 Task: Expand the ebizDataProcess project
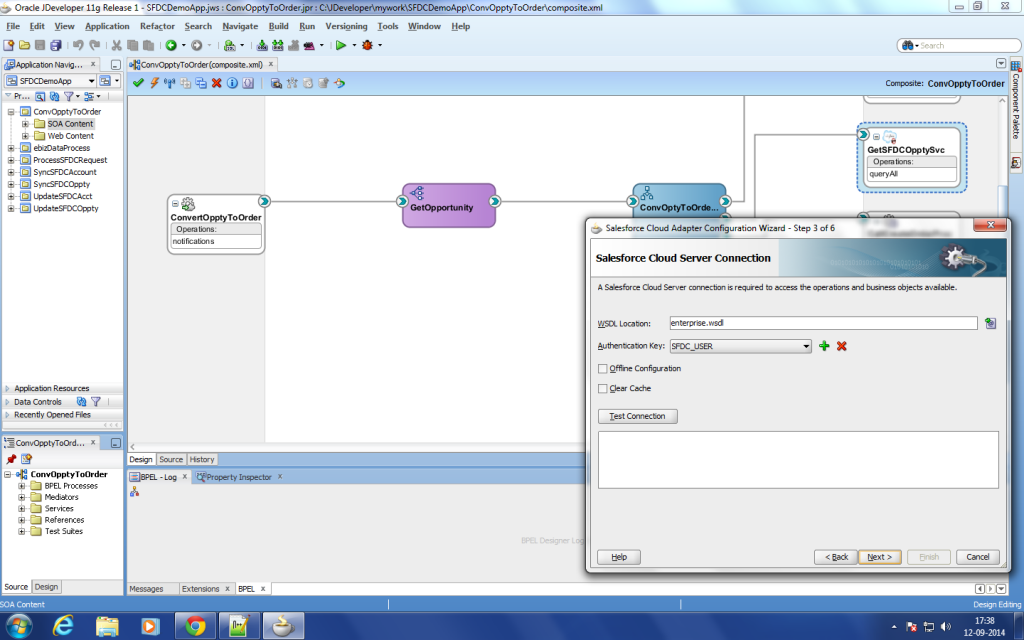(x=11, y=148)
